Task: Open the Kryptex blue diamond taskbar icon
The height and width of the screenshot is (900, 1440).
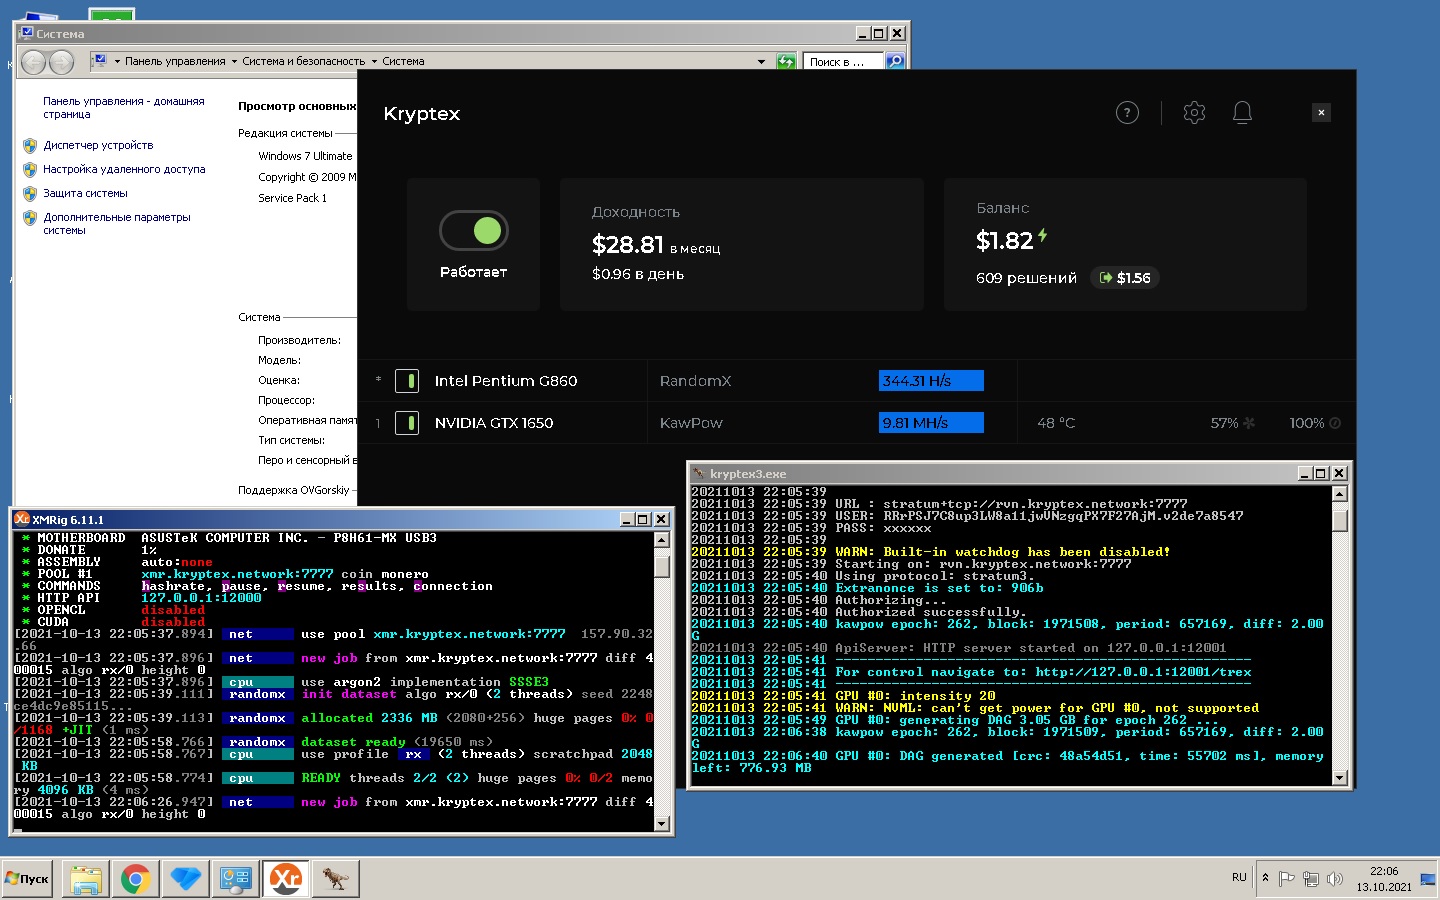Action: pyautogui.click(x=186, y=879)
